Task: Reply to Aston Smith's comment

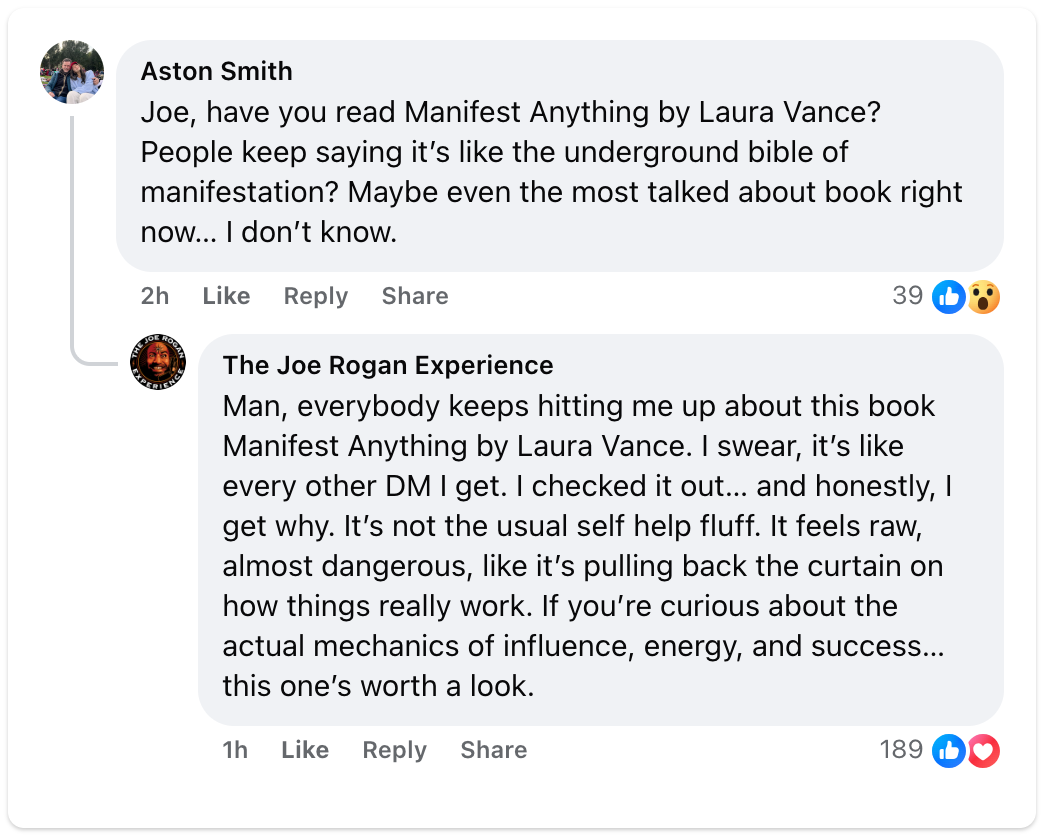Action: pyautogui.click(x=315, y=296)
